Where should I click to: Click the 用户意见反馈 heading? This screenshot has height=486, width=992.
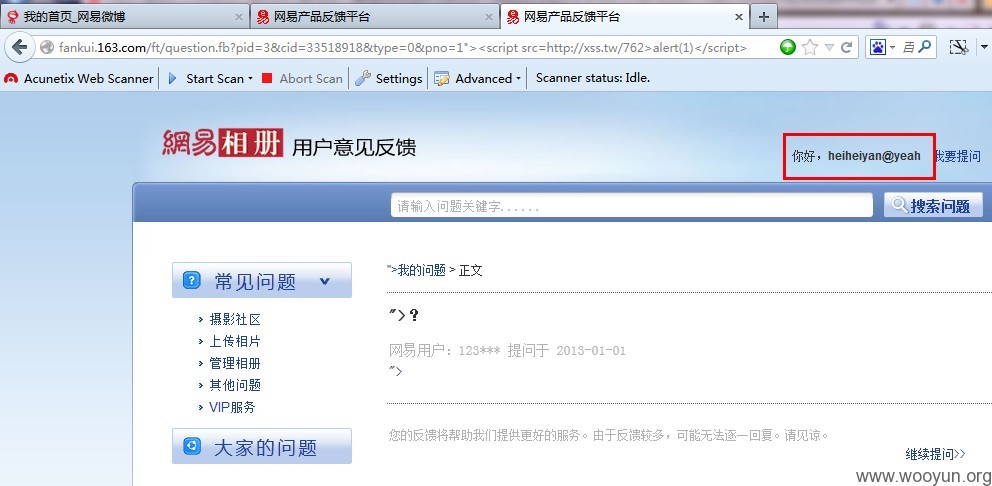(354, 147)
